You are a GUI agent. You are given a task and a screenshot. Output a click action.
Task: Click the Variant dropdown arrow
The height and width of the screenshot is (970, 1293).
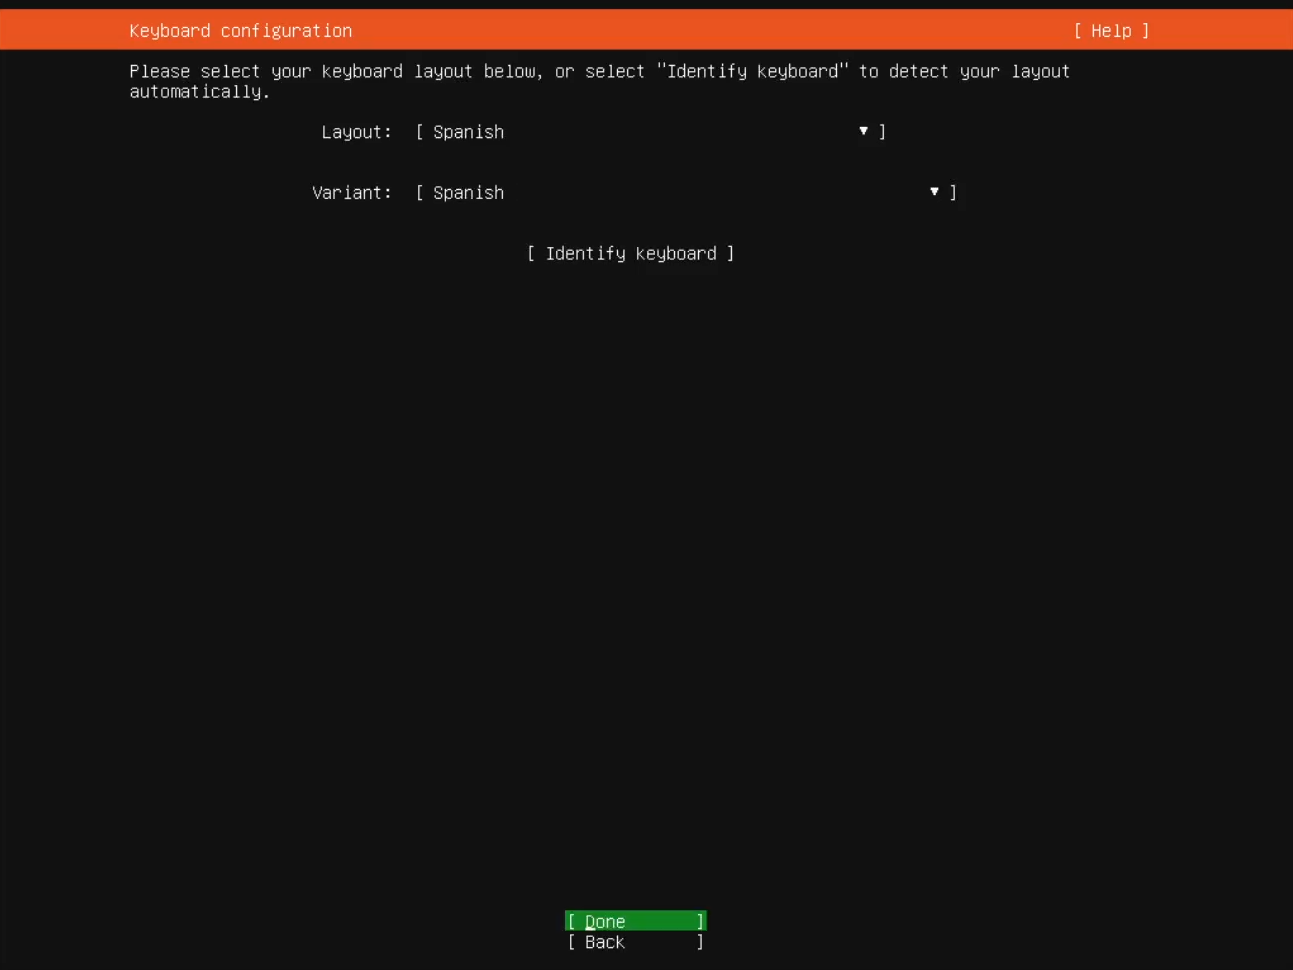pyautogui.click(x=934, y=191)
